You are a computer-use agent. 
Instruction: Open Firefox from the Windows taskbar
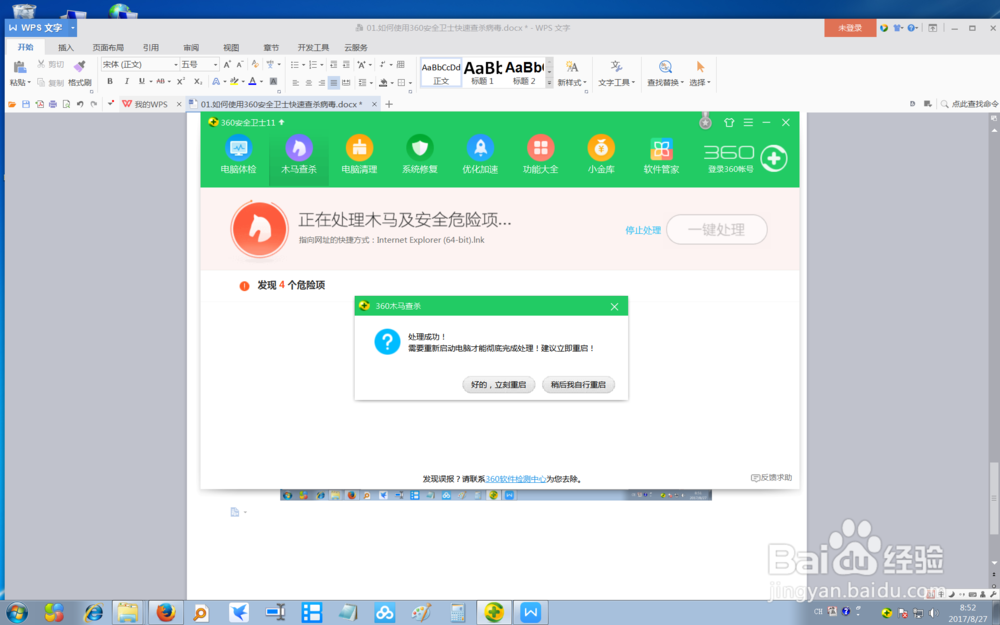166,613
